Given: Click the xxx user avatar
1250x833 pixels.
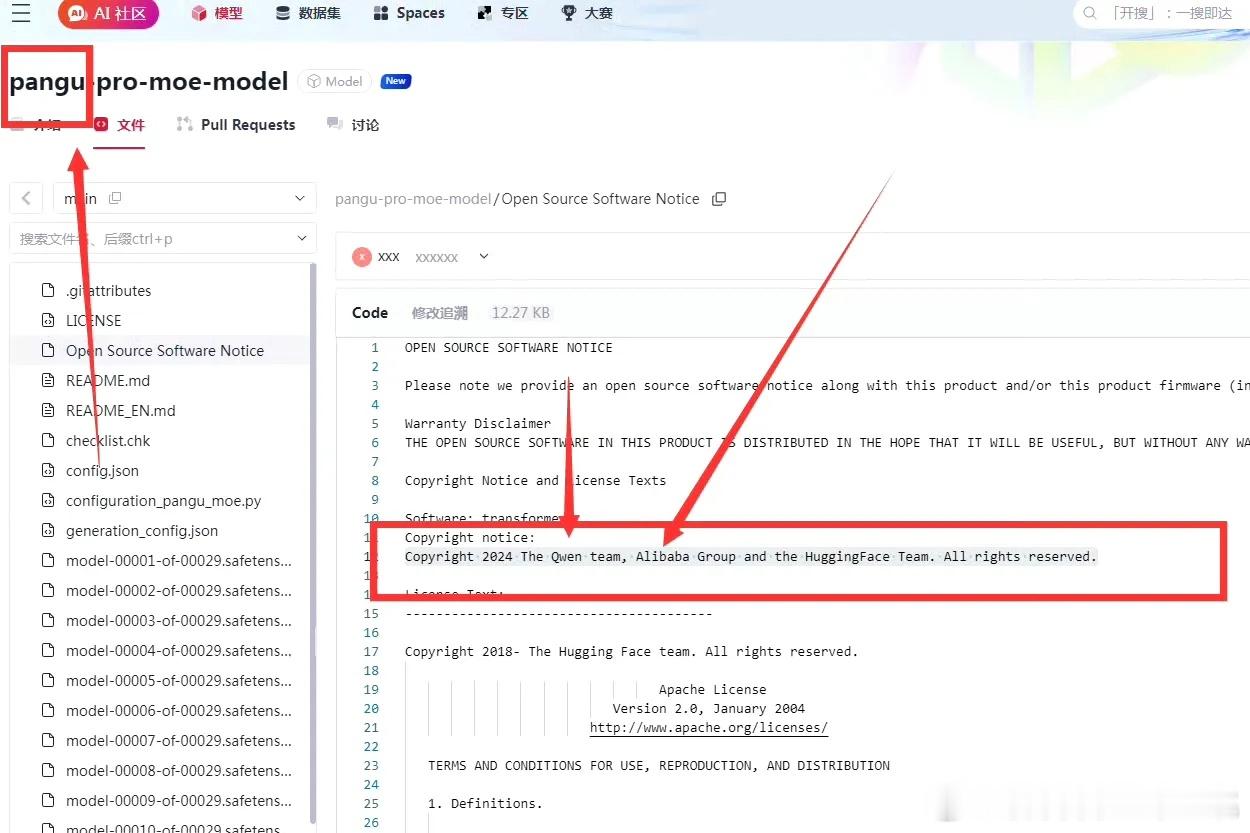Looking at the screenshot, I should pyautogui.click(x=362, y=257).
